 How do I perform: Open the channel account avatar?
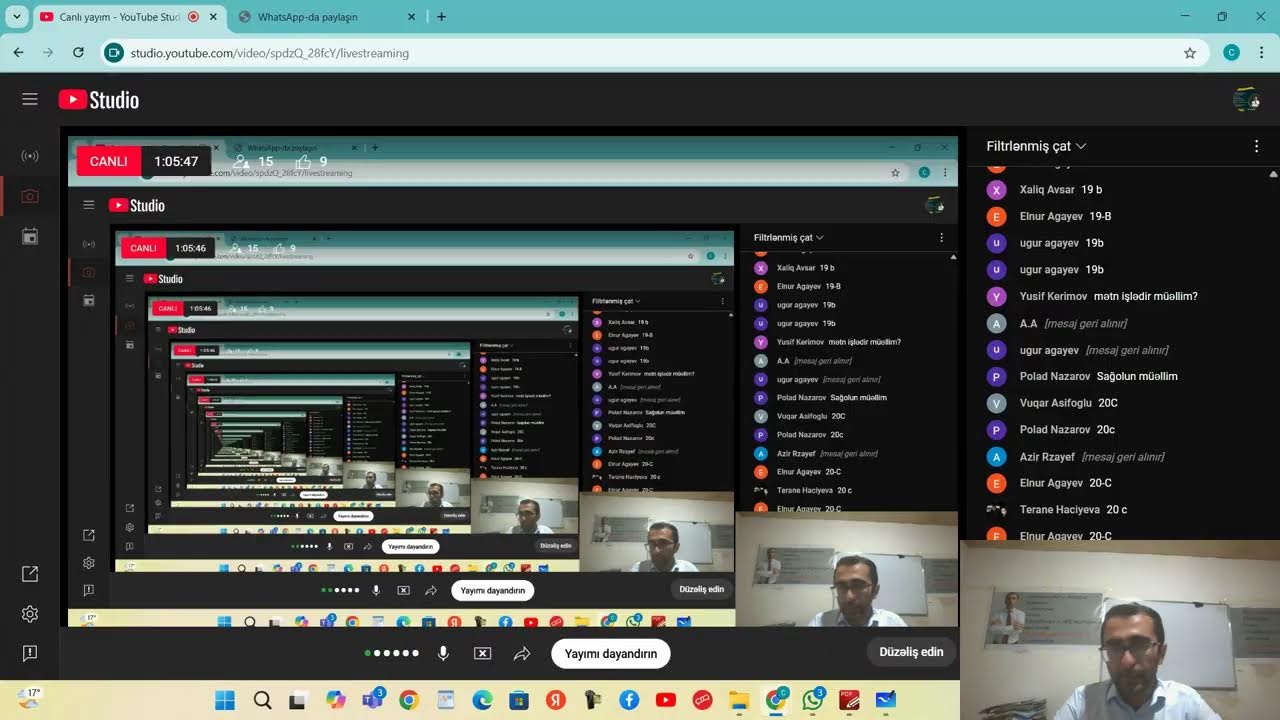pyautogui.click(x=1246, y=99)
